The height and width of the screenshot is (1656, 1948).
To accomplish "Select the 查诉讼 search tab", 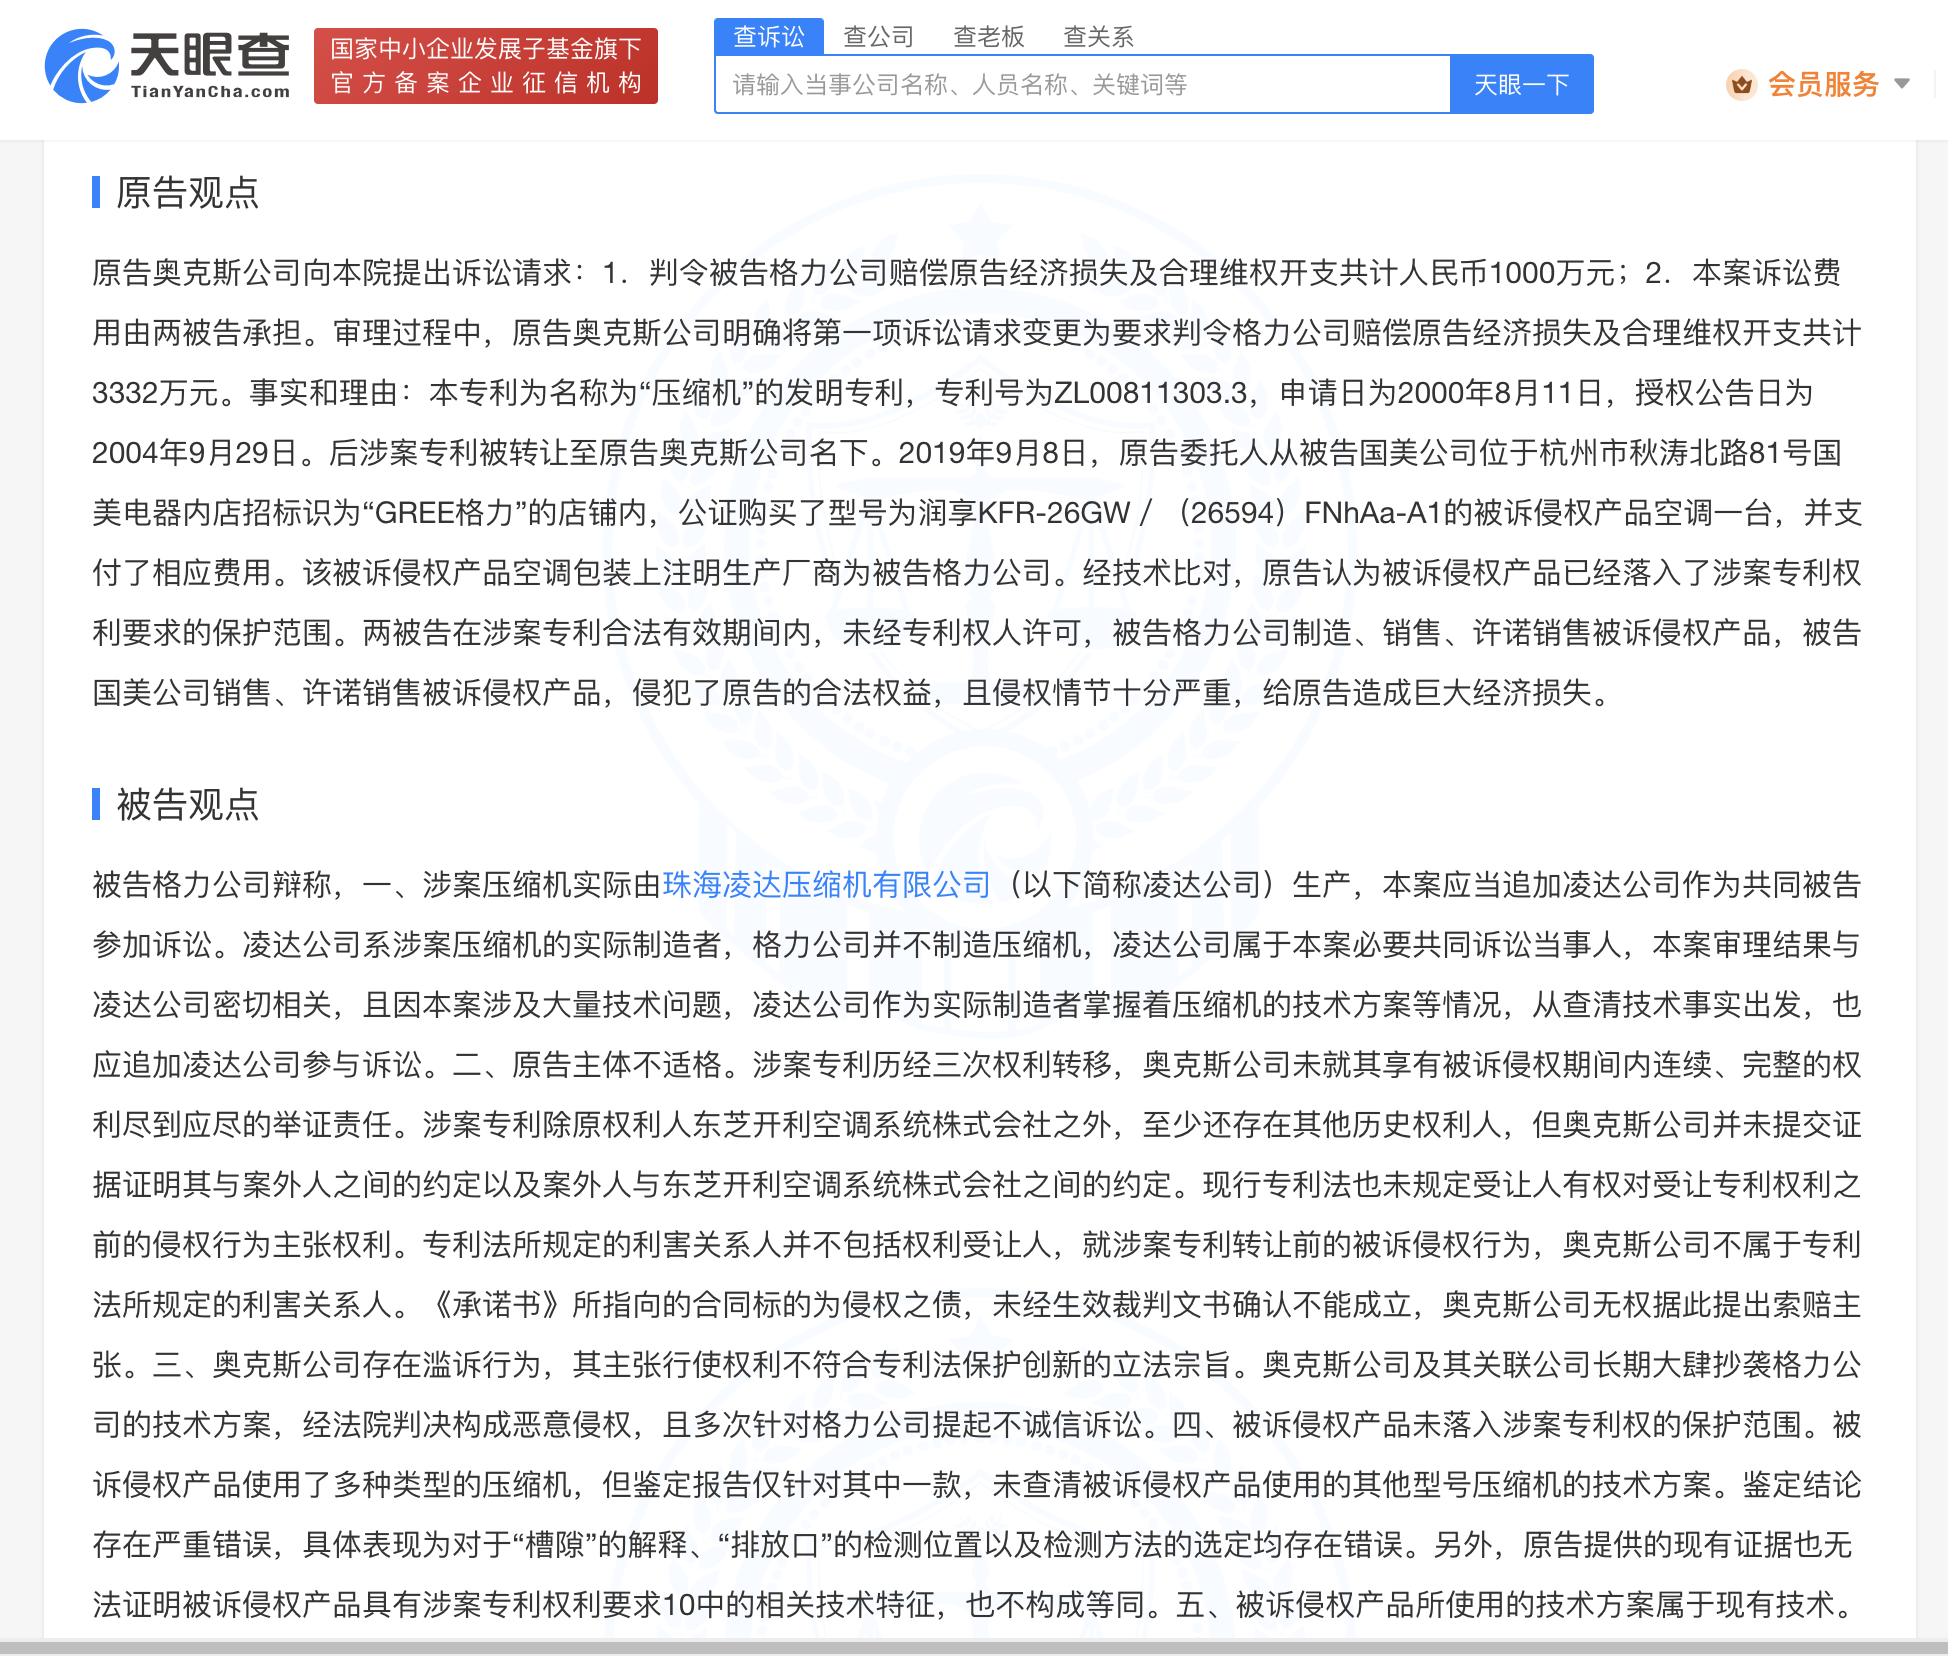I will tap(769, 37).
